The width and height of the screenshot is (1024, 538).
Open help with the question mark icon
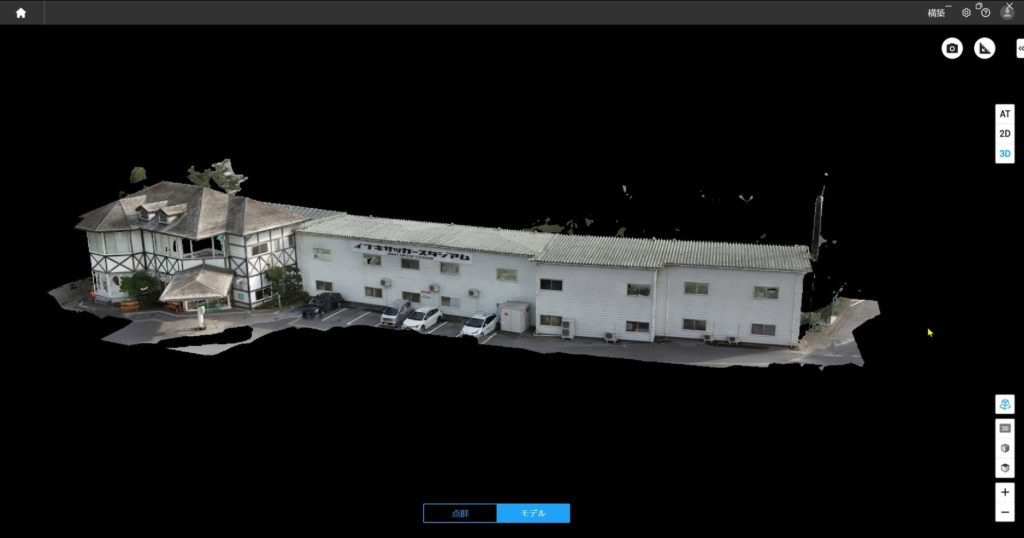click(x=986, y=13)
